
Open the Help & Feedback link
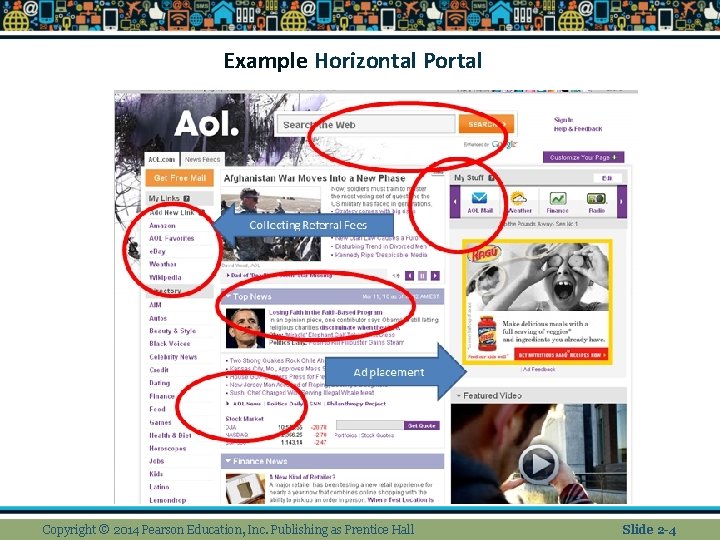(x=578, y=129)
